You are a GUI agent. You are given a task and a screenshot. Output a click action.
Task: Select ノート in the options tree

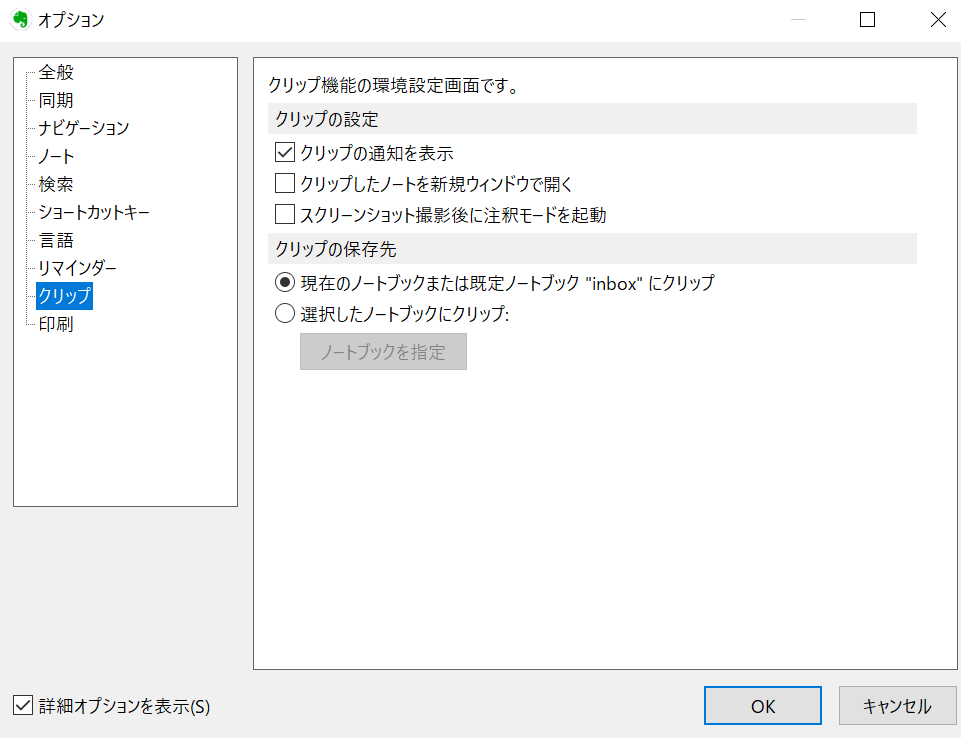click(x=56, y=156)
